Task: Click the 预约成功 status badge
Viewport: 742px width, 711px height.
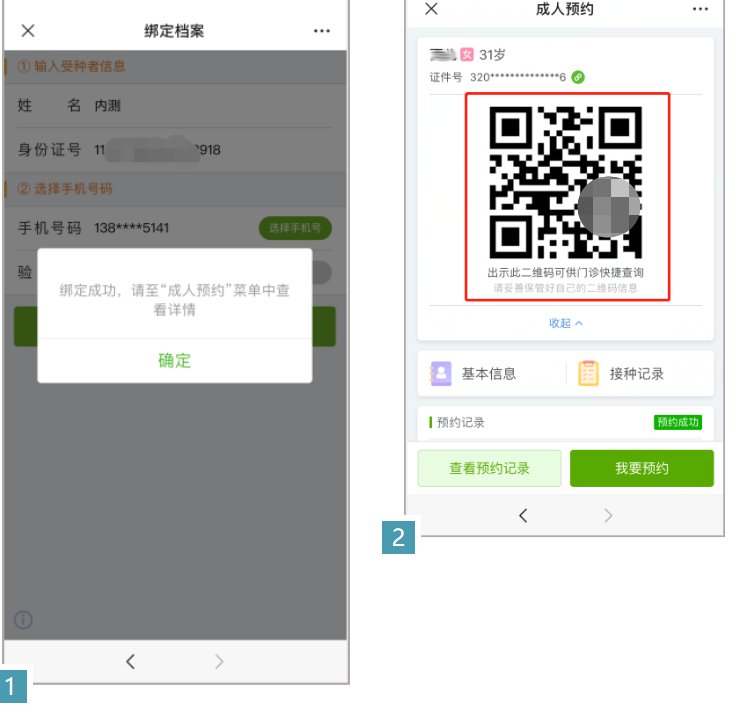Action: pos(678,422)
